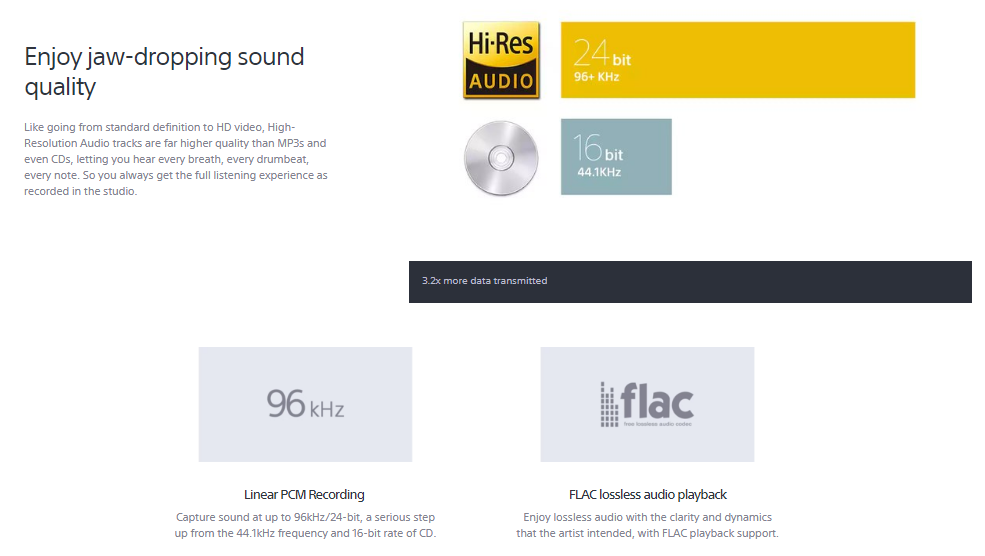This screenshot has height=556, width=985.
Task: Click the flac logo feature image
Action: [x=647, y=405]
